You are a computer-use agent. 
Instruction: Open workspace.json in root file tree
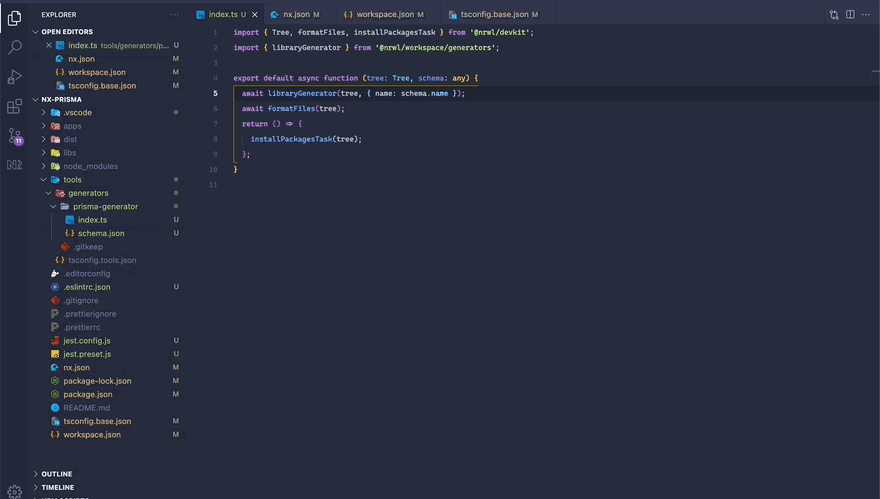point(92,435)
